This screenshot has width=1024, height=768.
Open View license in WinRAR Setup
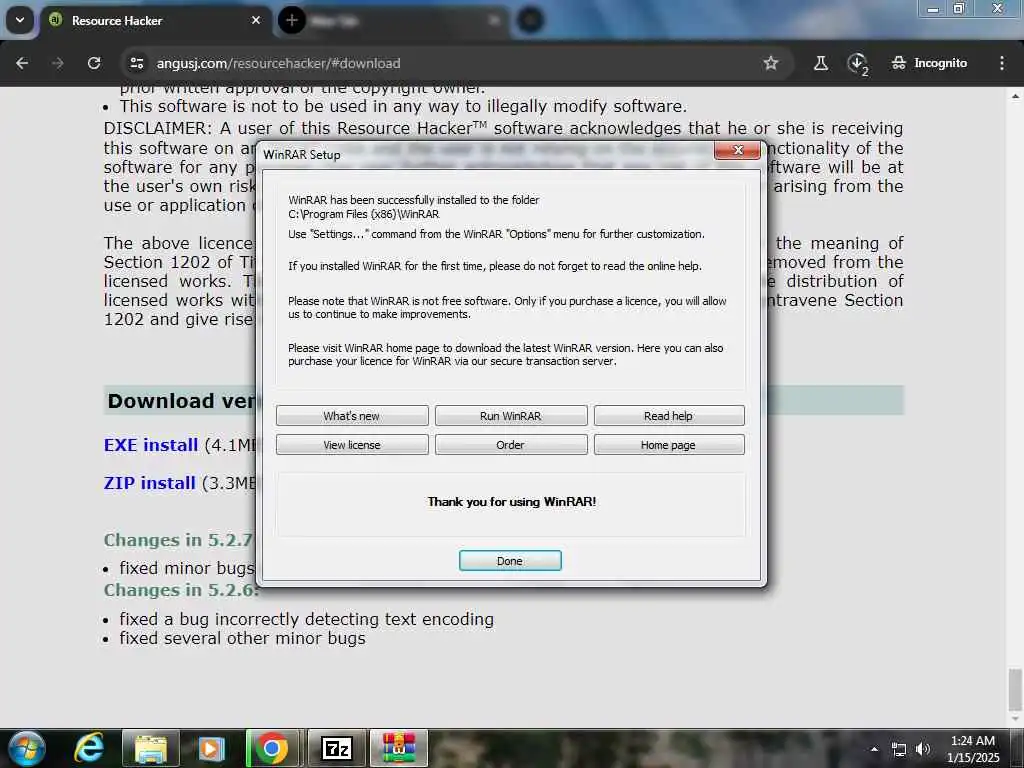(352, 445)
